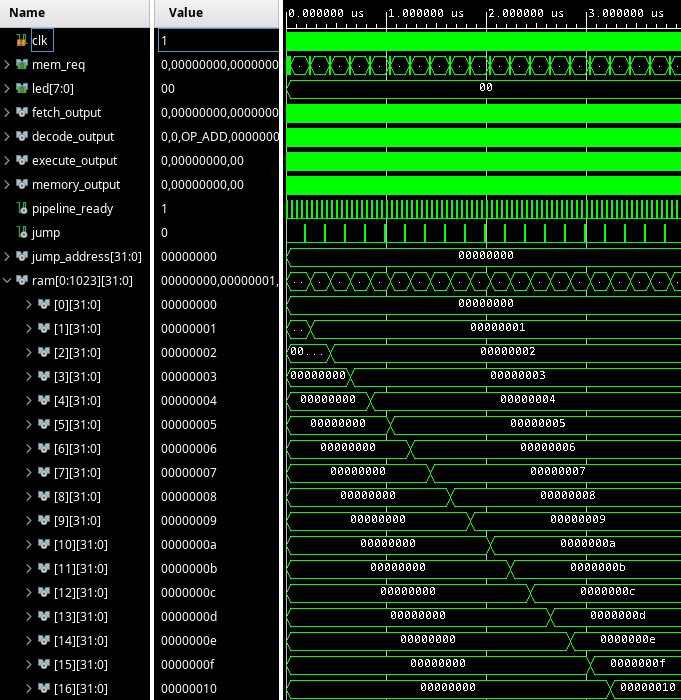This screenshot has width=681, height=700.
Task: Select the decode_output signal name
Action: [x=73, y=137]
